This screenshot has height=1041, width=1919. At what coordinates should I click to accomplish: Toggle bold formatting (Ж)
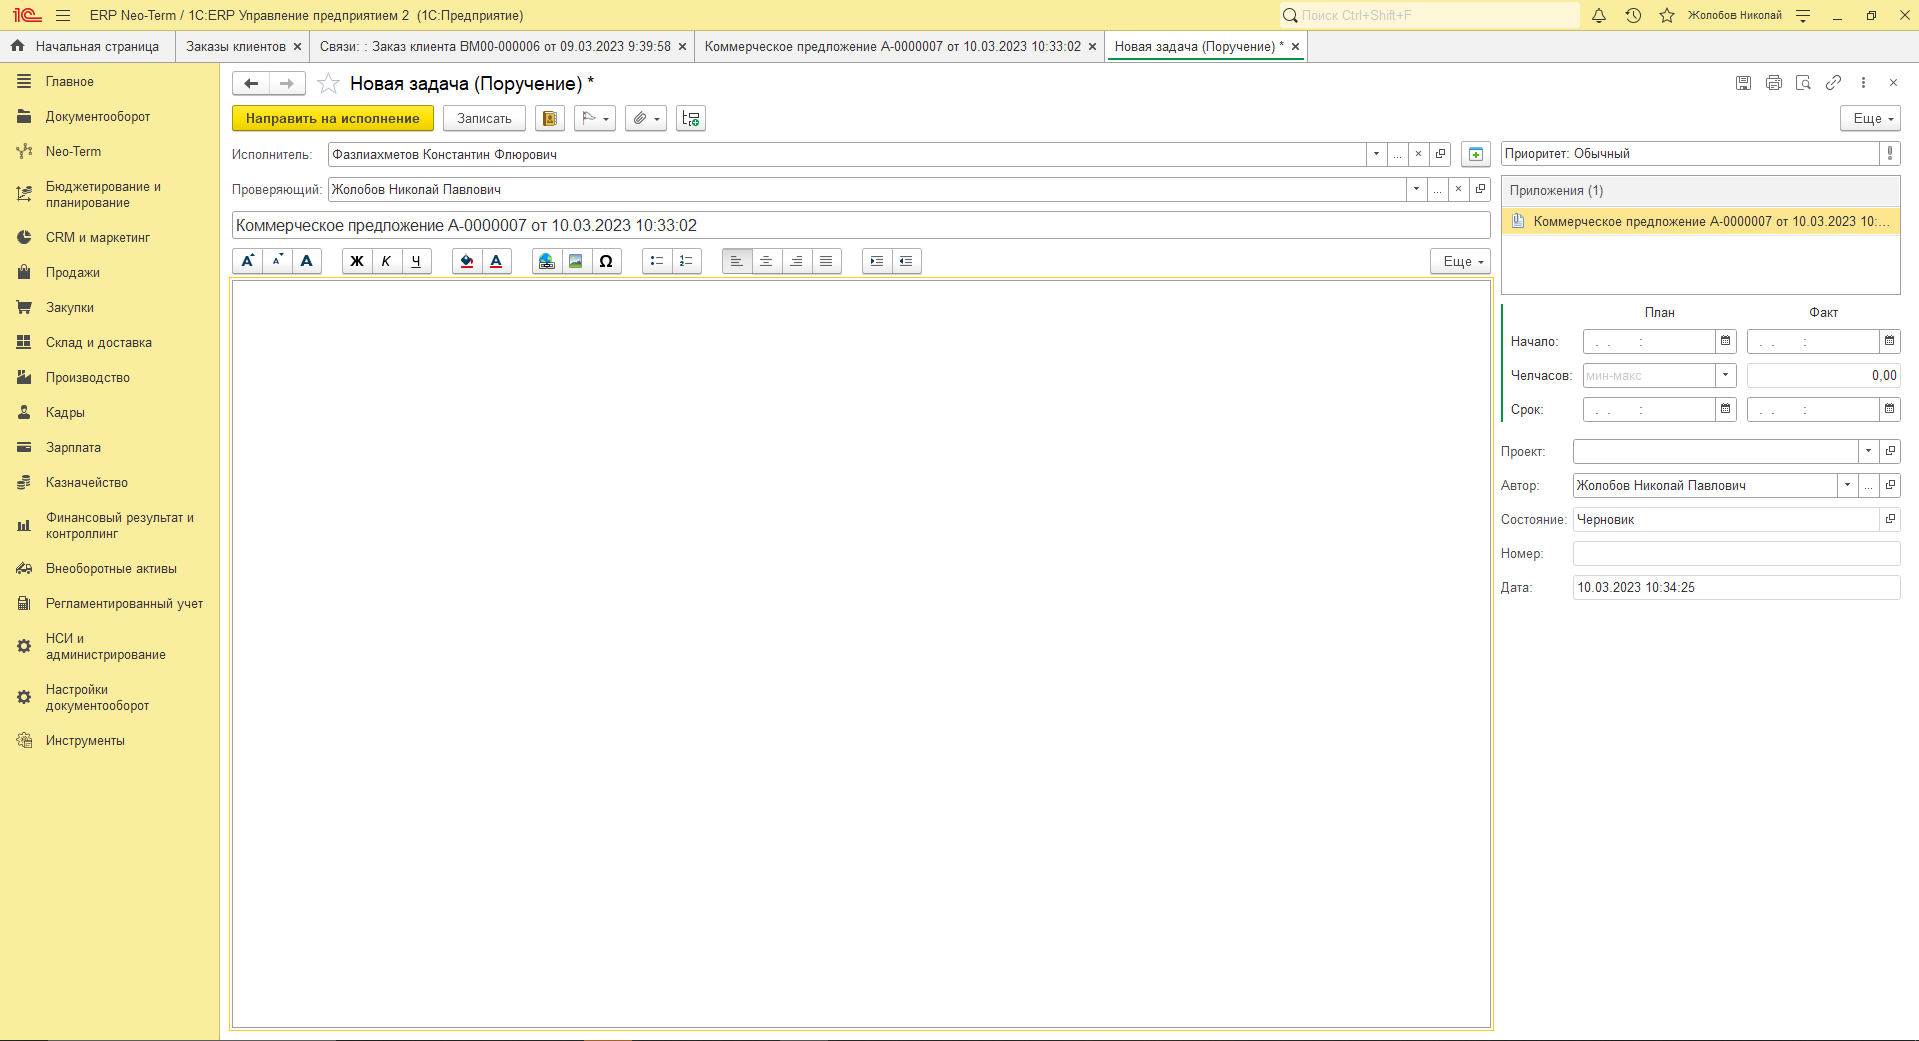[x=356, y=261]
